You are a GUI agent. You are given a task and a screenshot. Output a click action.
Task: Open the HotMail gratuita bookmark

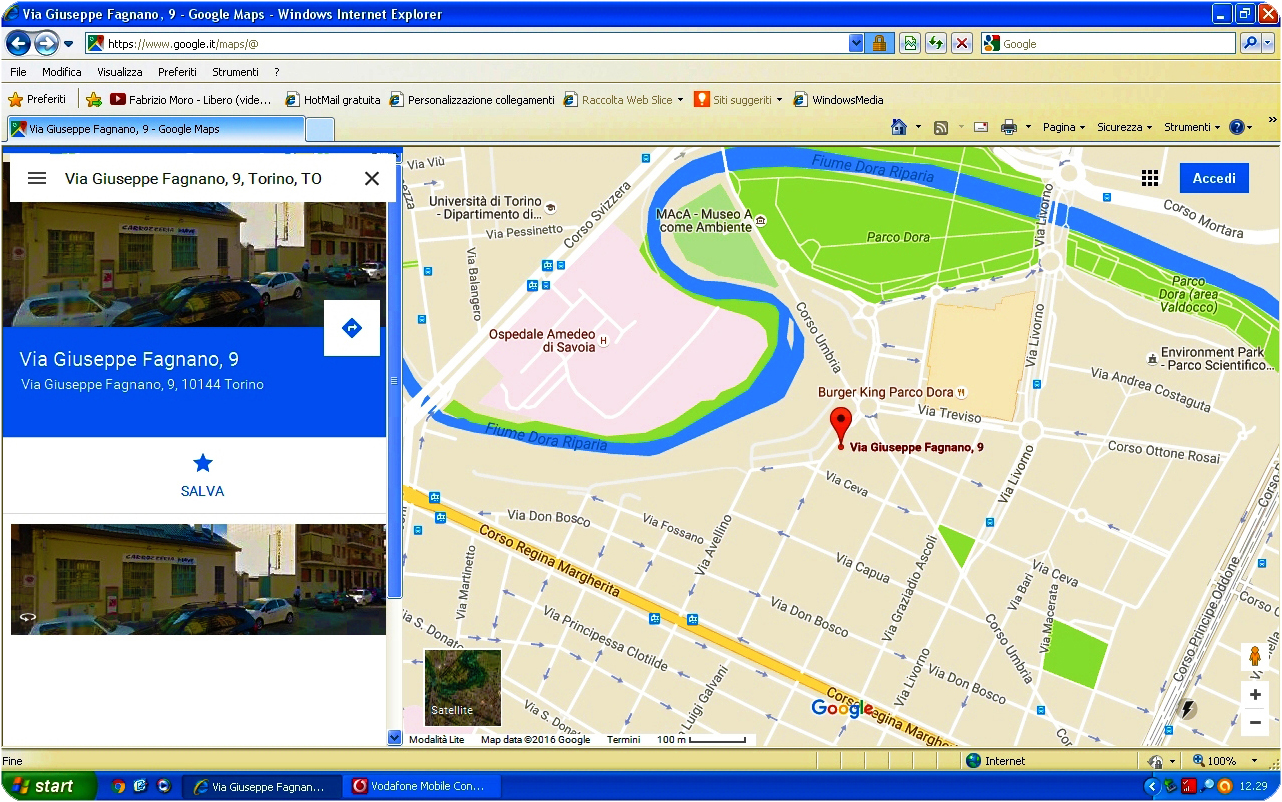click(333, 99)
